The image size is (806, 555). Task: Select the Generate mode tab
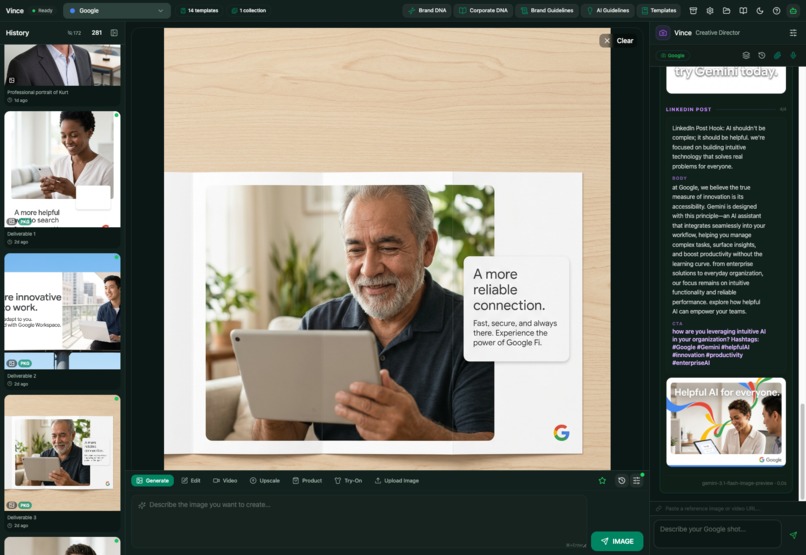pos(152,480)
